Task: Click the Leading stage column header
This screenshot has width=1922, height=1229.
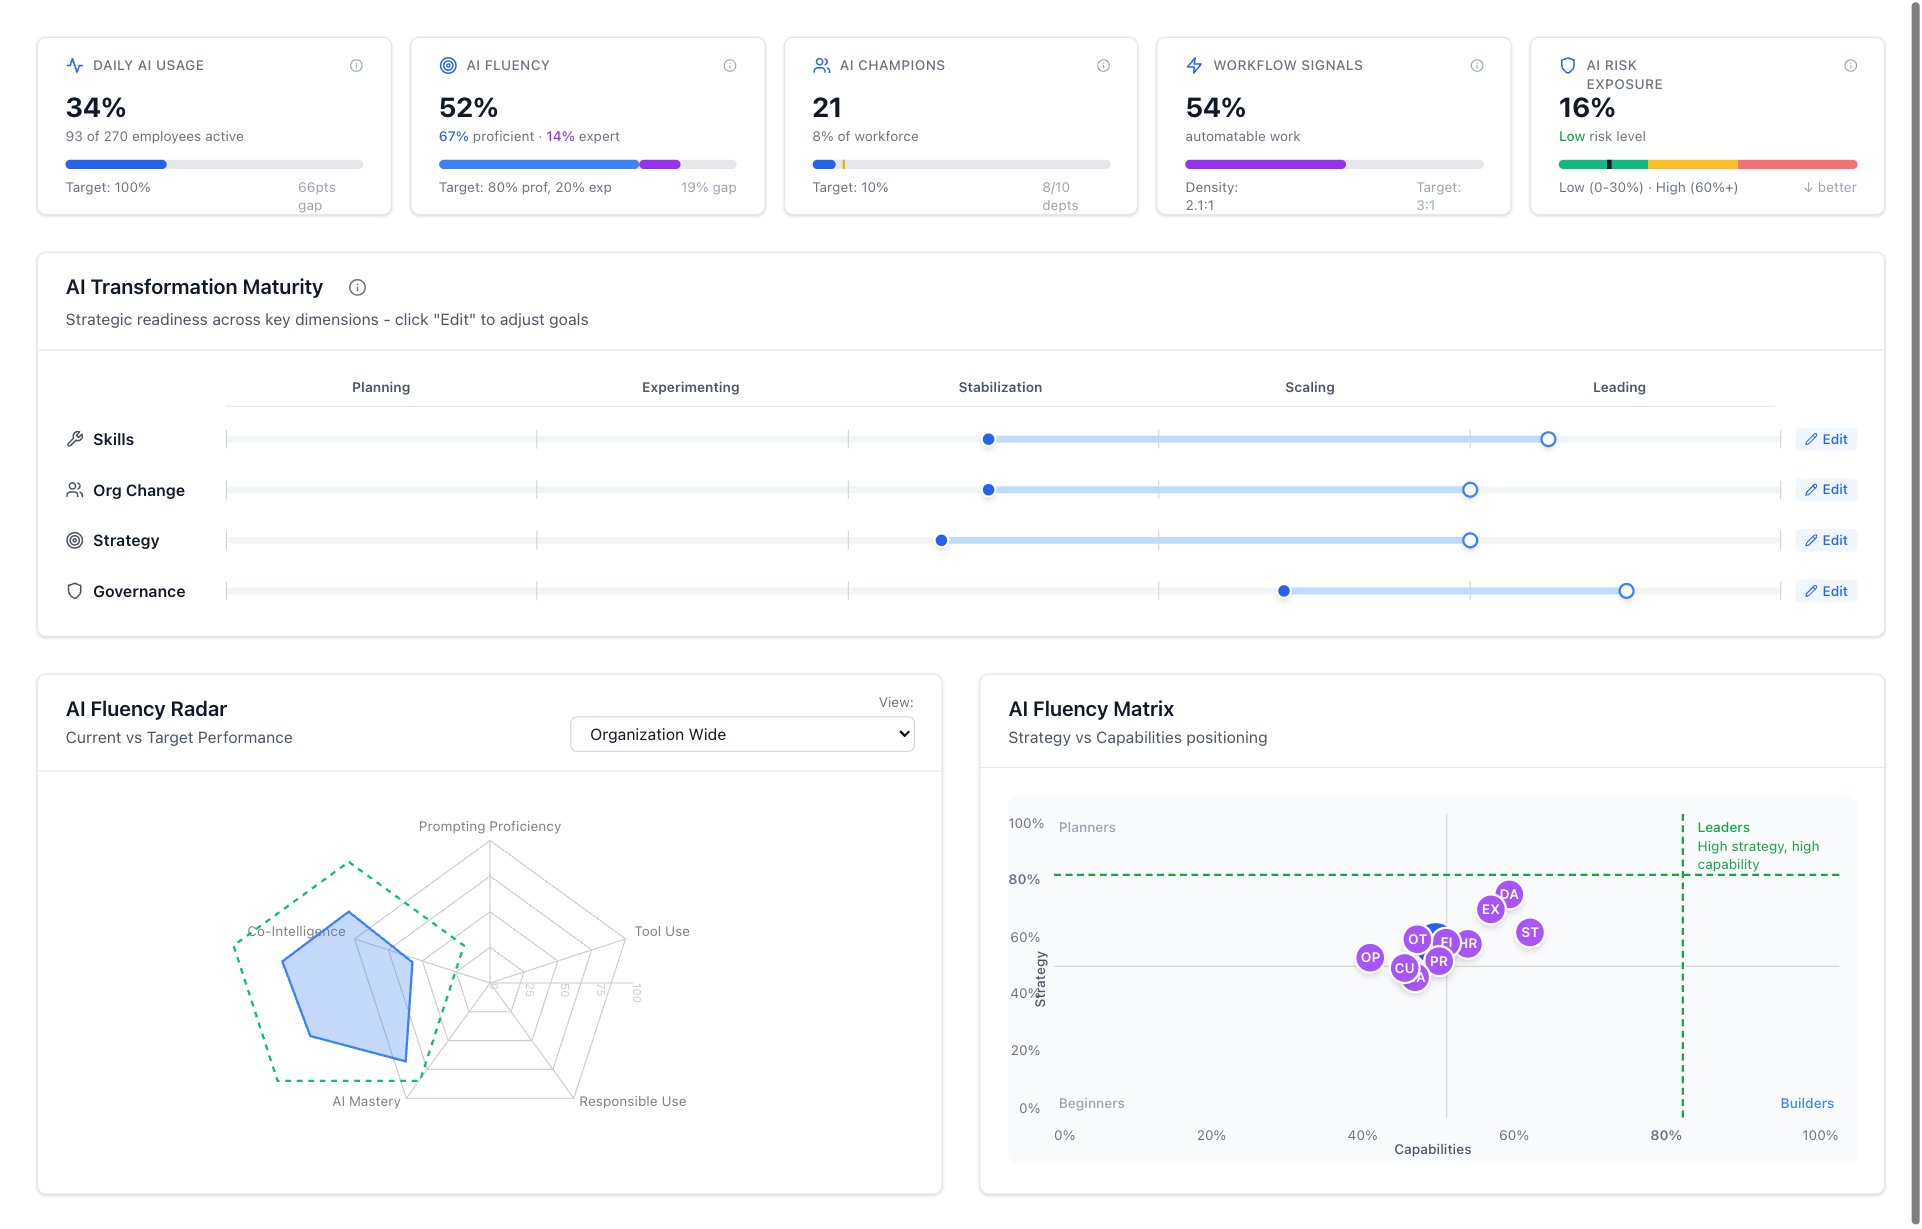Action: pos(1619,388)
